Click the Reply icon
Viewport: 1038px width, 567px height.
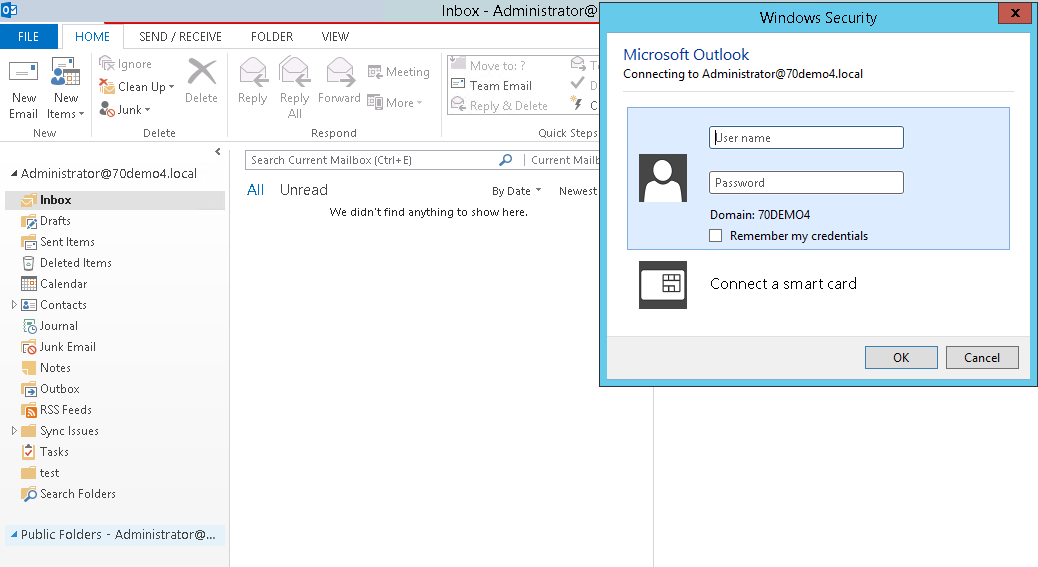point(252,72)
